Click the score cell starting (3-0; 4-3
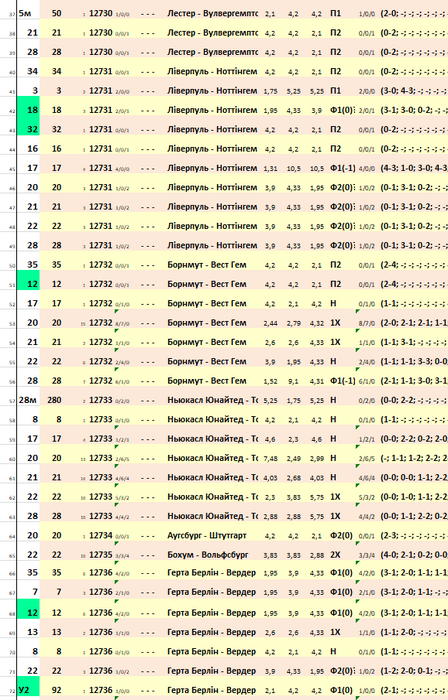This screenshot has height=700, width=448. tap(414, 91)
